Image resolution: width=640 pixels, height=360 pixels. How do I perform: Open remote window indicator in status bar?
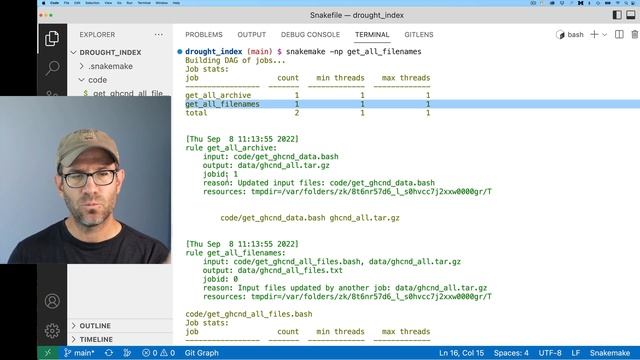48,353
